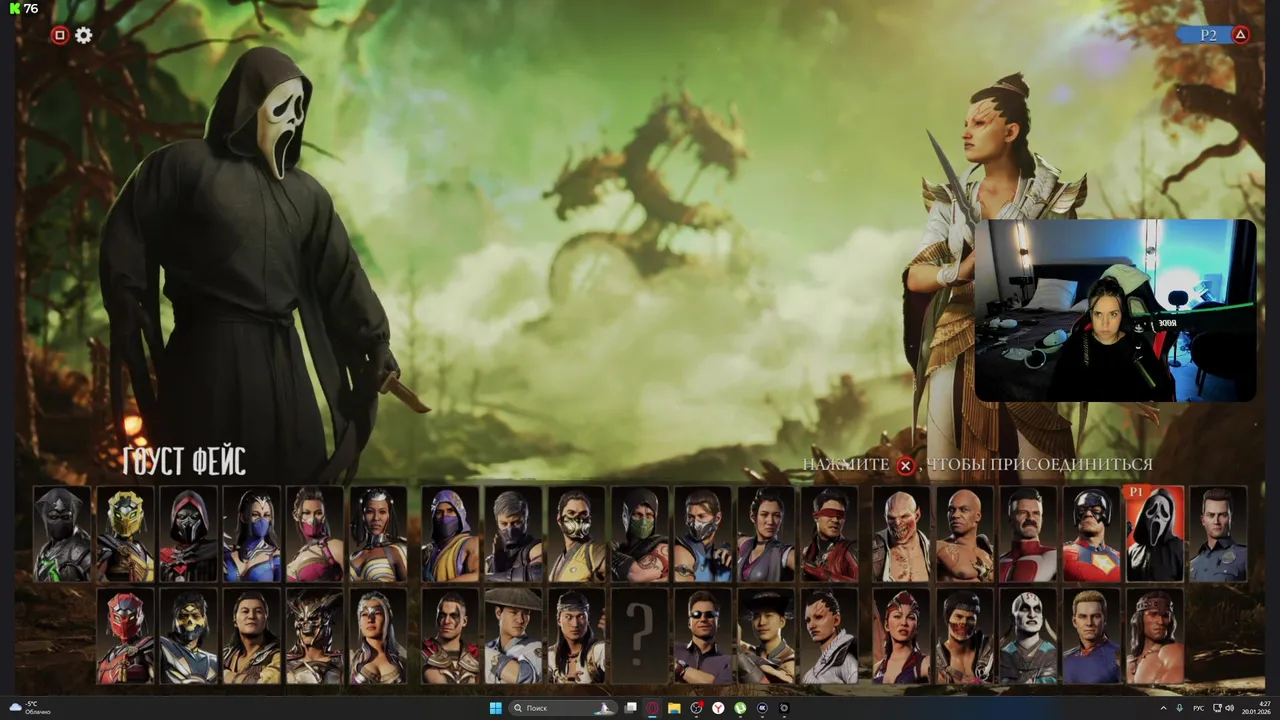
Task: Click the FPS counter showing 76
Action: (x=24, y=8)
